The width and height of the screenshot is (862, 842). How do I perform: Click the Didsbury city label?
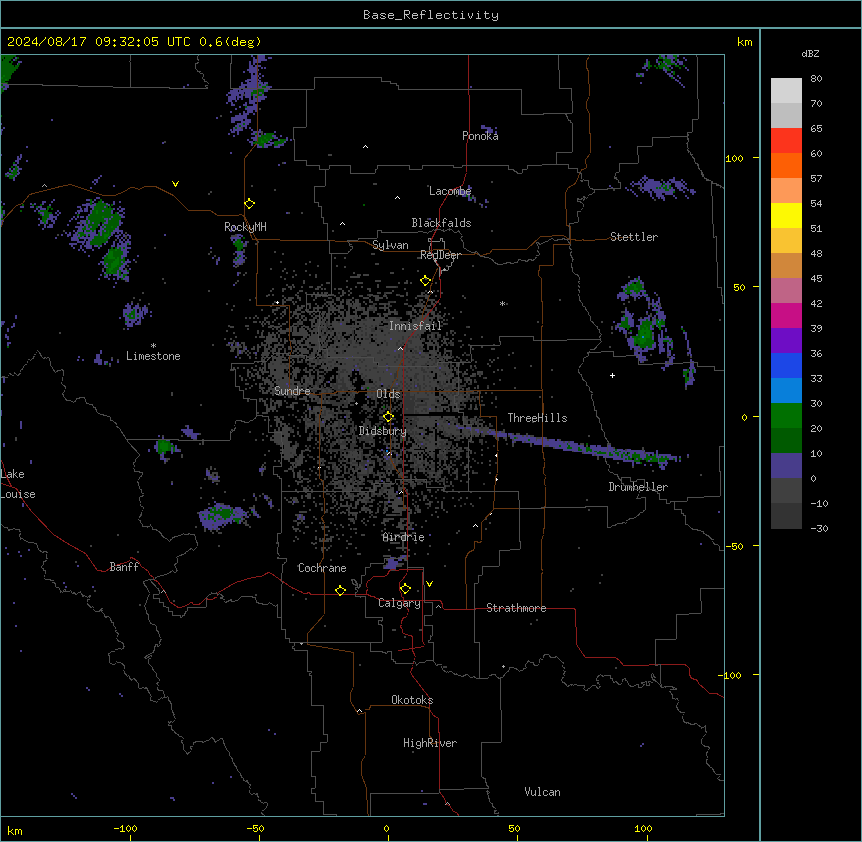pos(383,431)
